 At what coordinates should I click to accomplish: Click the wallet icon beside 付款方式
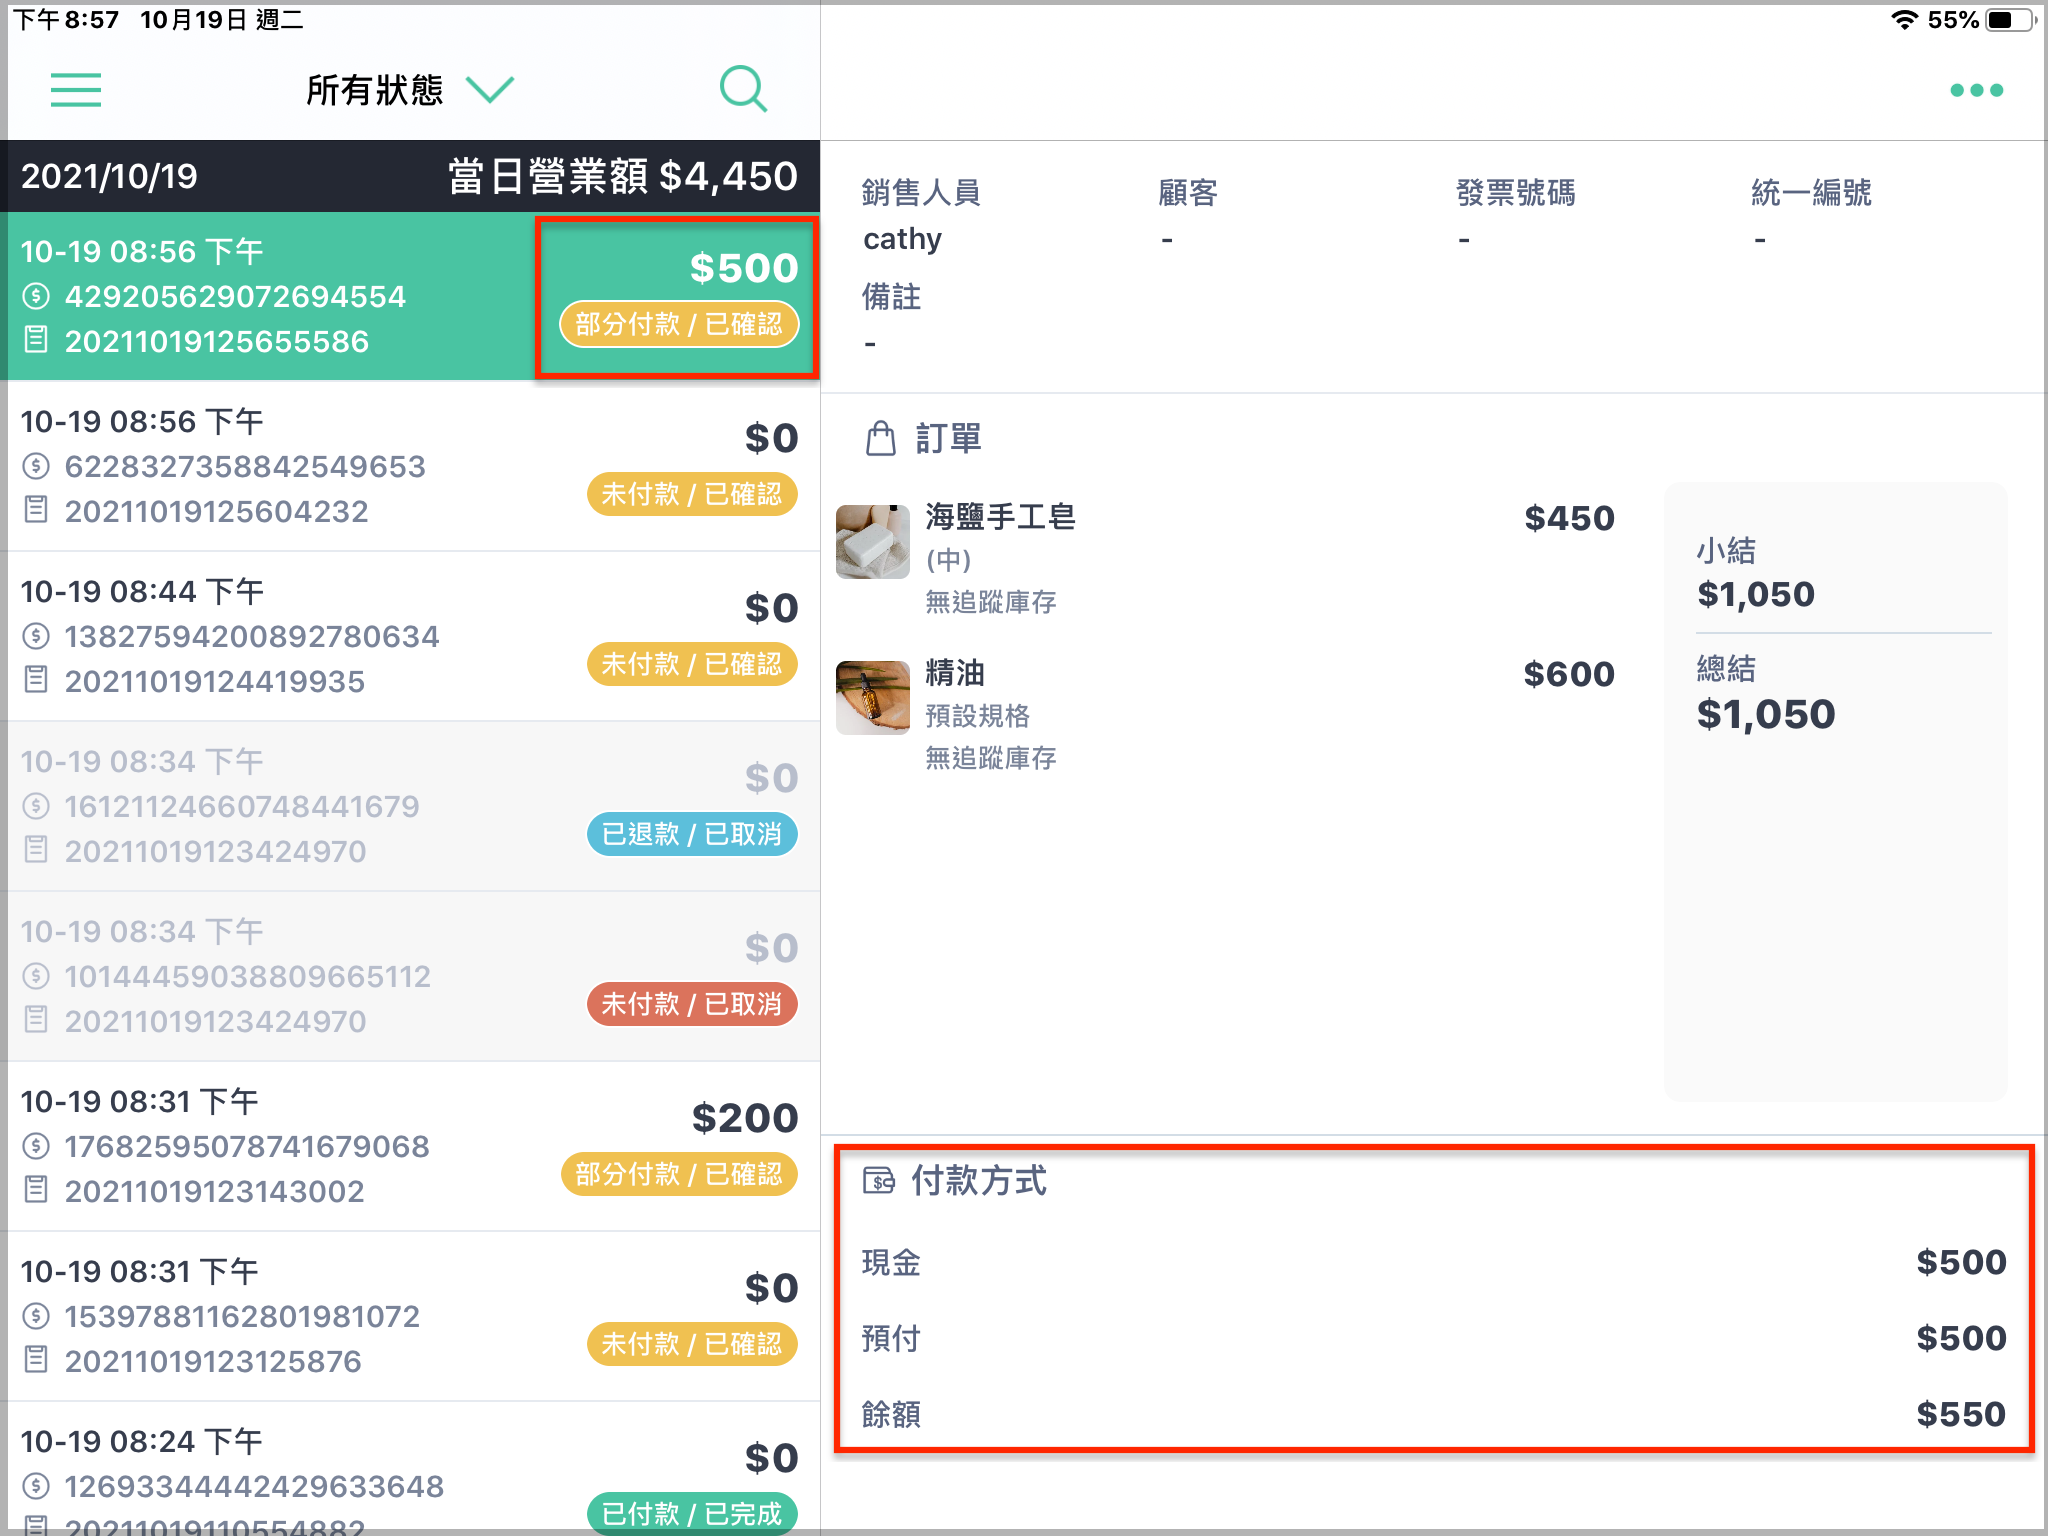879,1181
